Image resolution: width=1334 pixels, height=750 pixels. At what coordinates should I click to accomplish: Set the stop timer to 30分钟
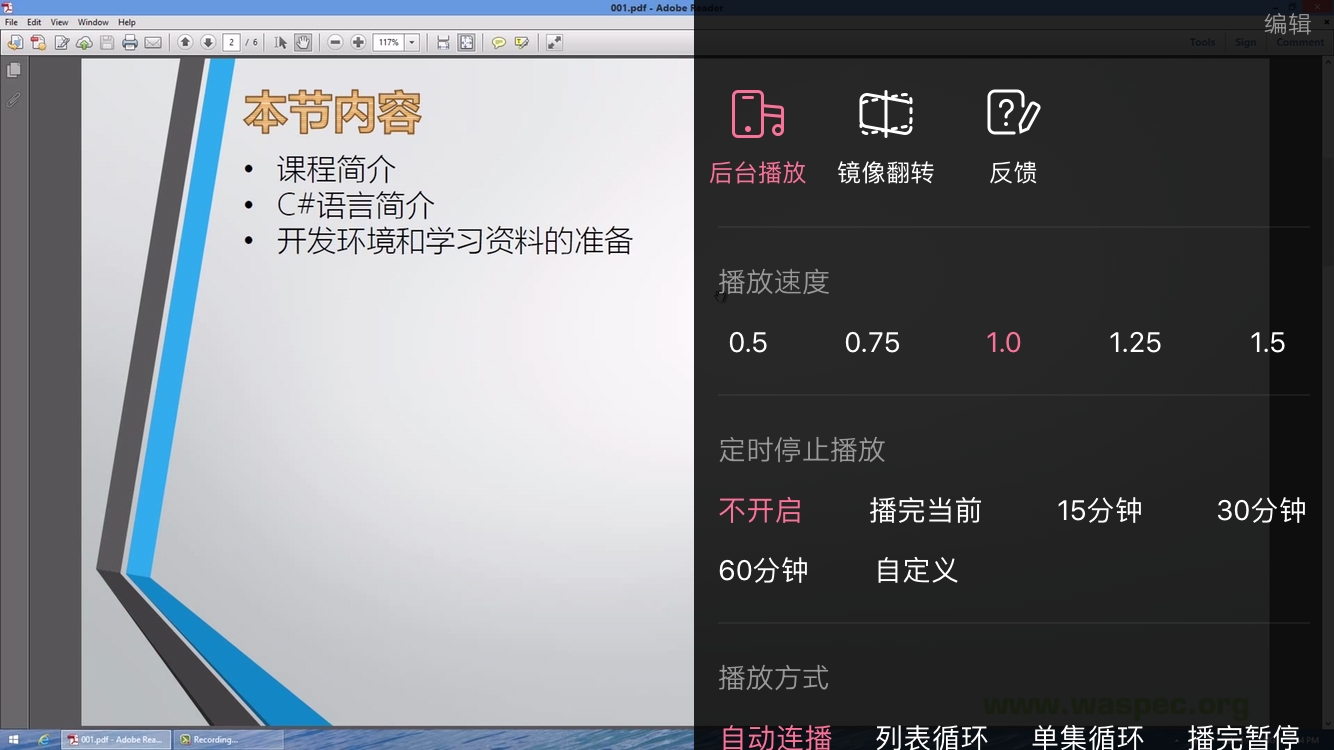(x=1262, y=511)
